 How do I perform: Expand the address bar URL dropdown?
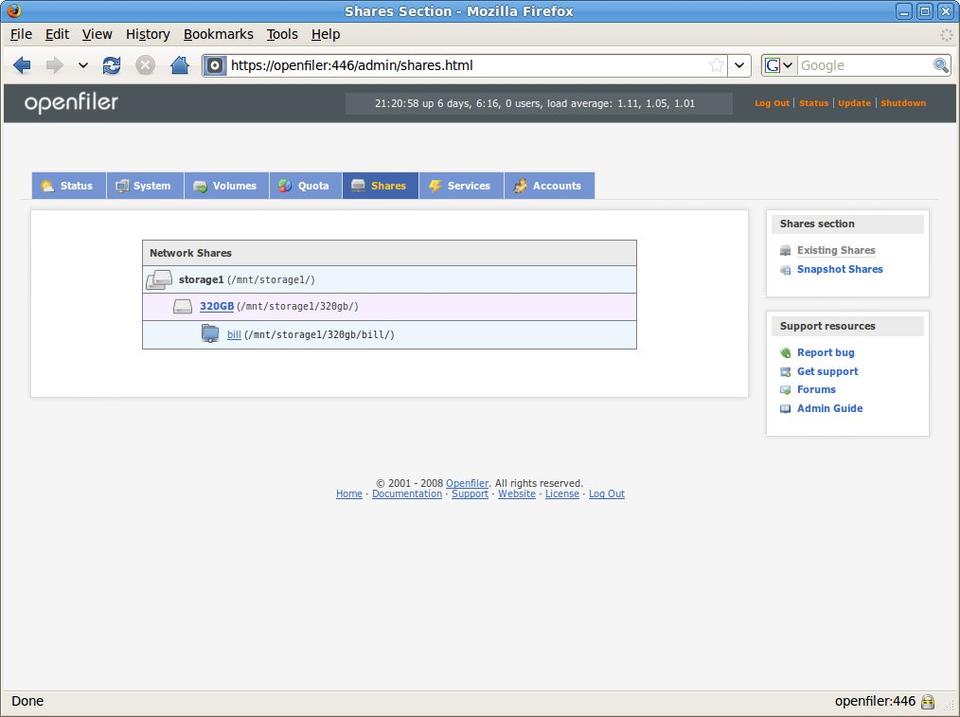(x=739, y=65)
